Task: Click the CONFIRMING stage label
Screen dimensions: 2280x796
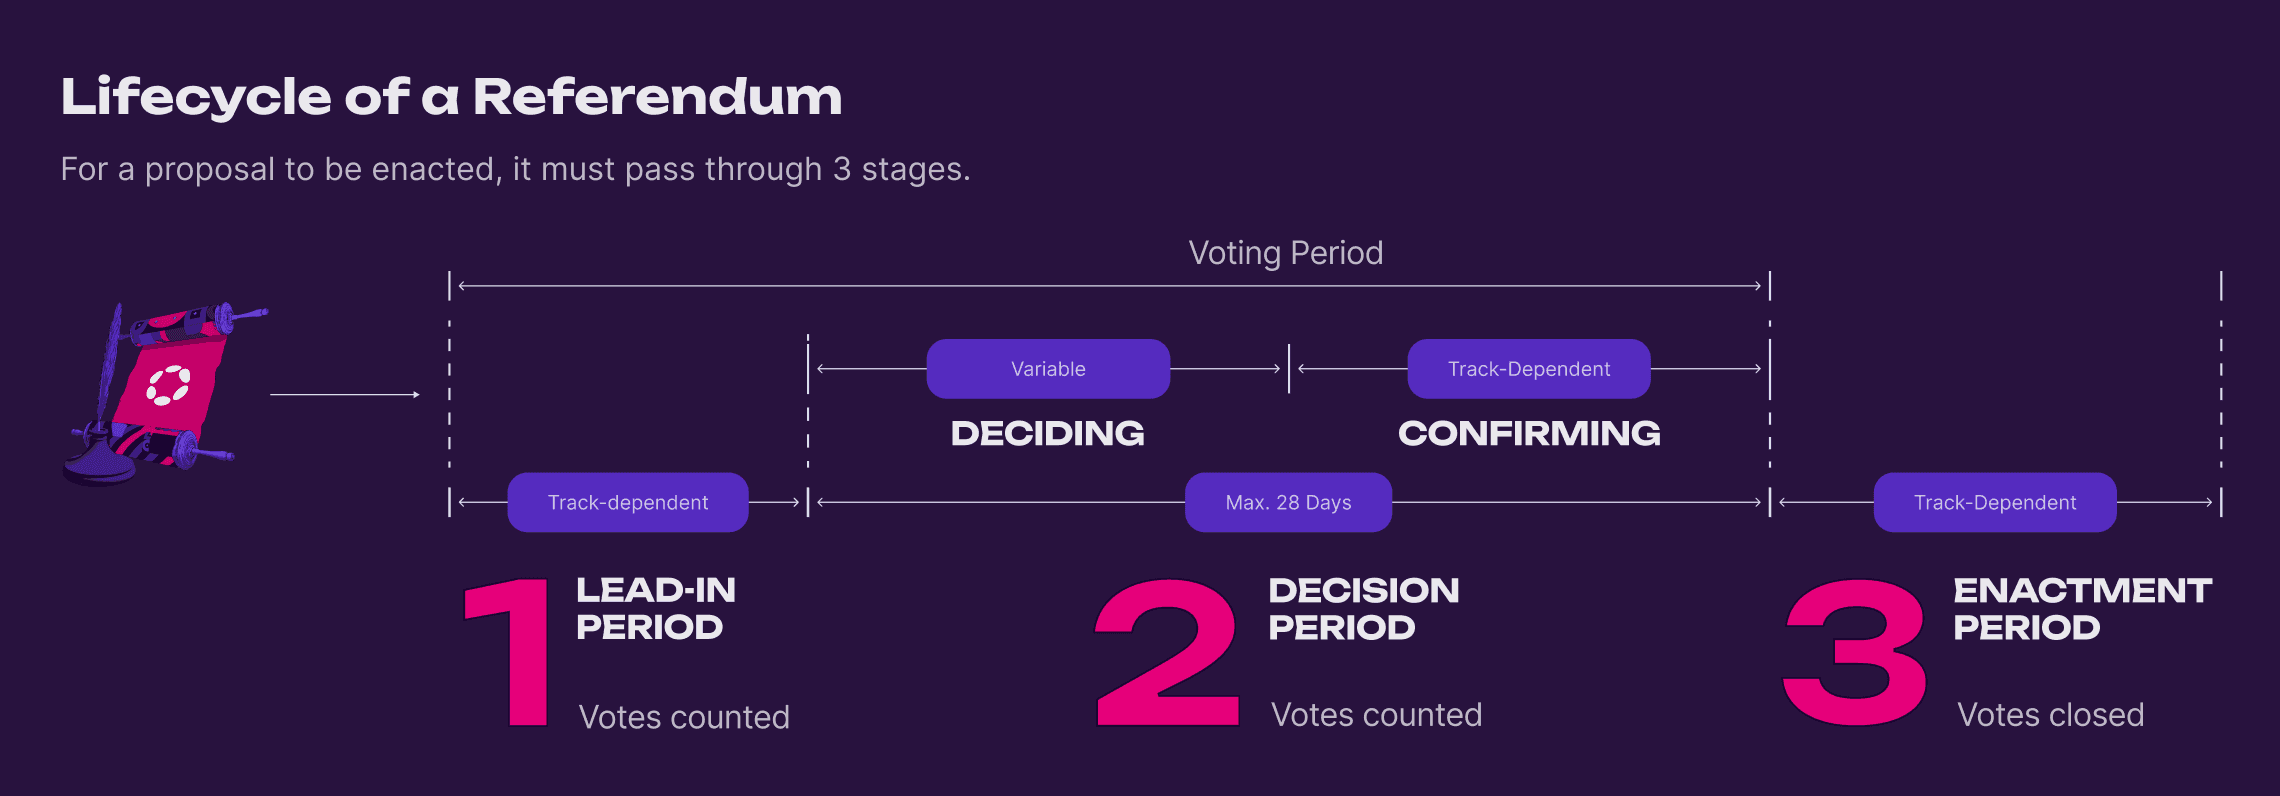Action: click(1529, 433)
